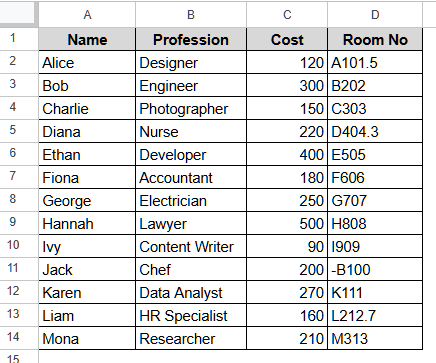
Task: Select the cell containing Mona
Action: point(87,338)
